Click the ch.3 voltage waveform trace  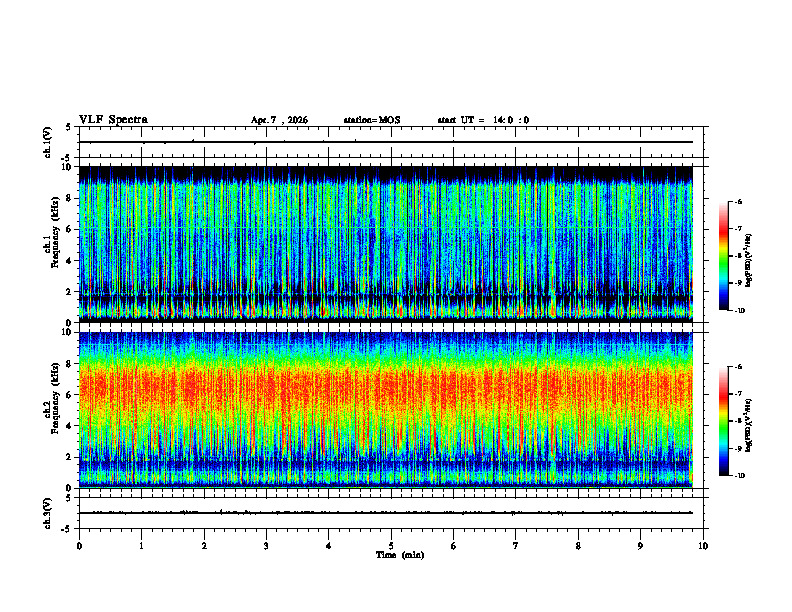click(386, 513)
